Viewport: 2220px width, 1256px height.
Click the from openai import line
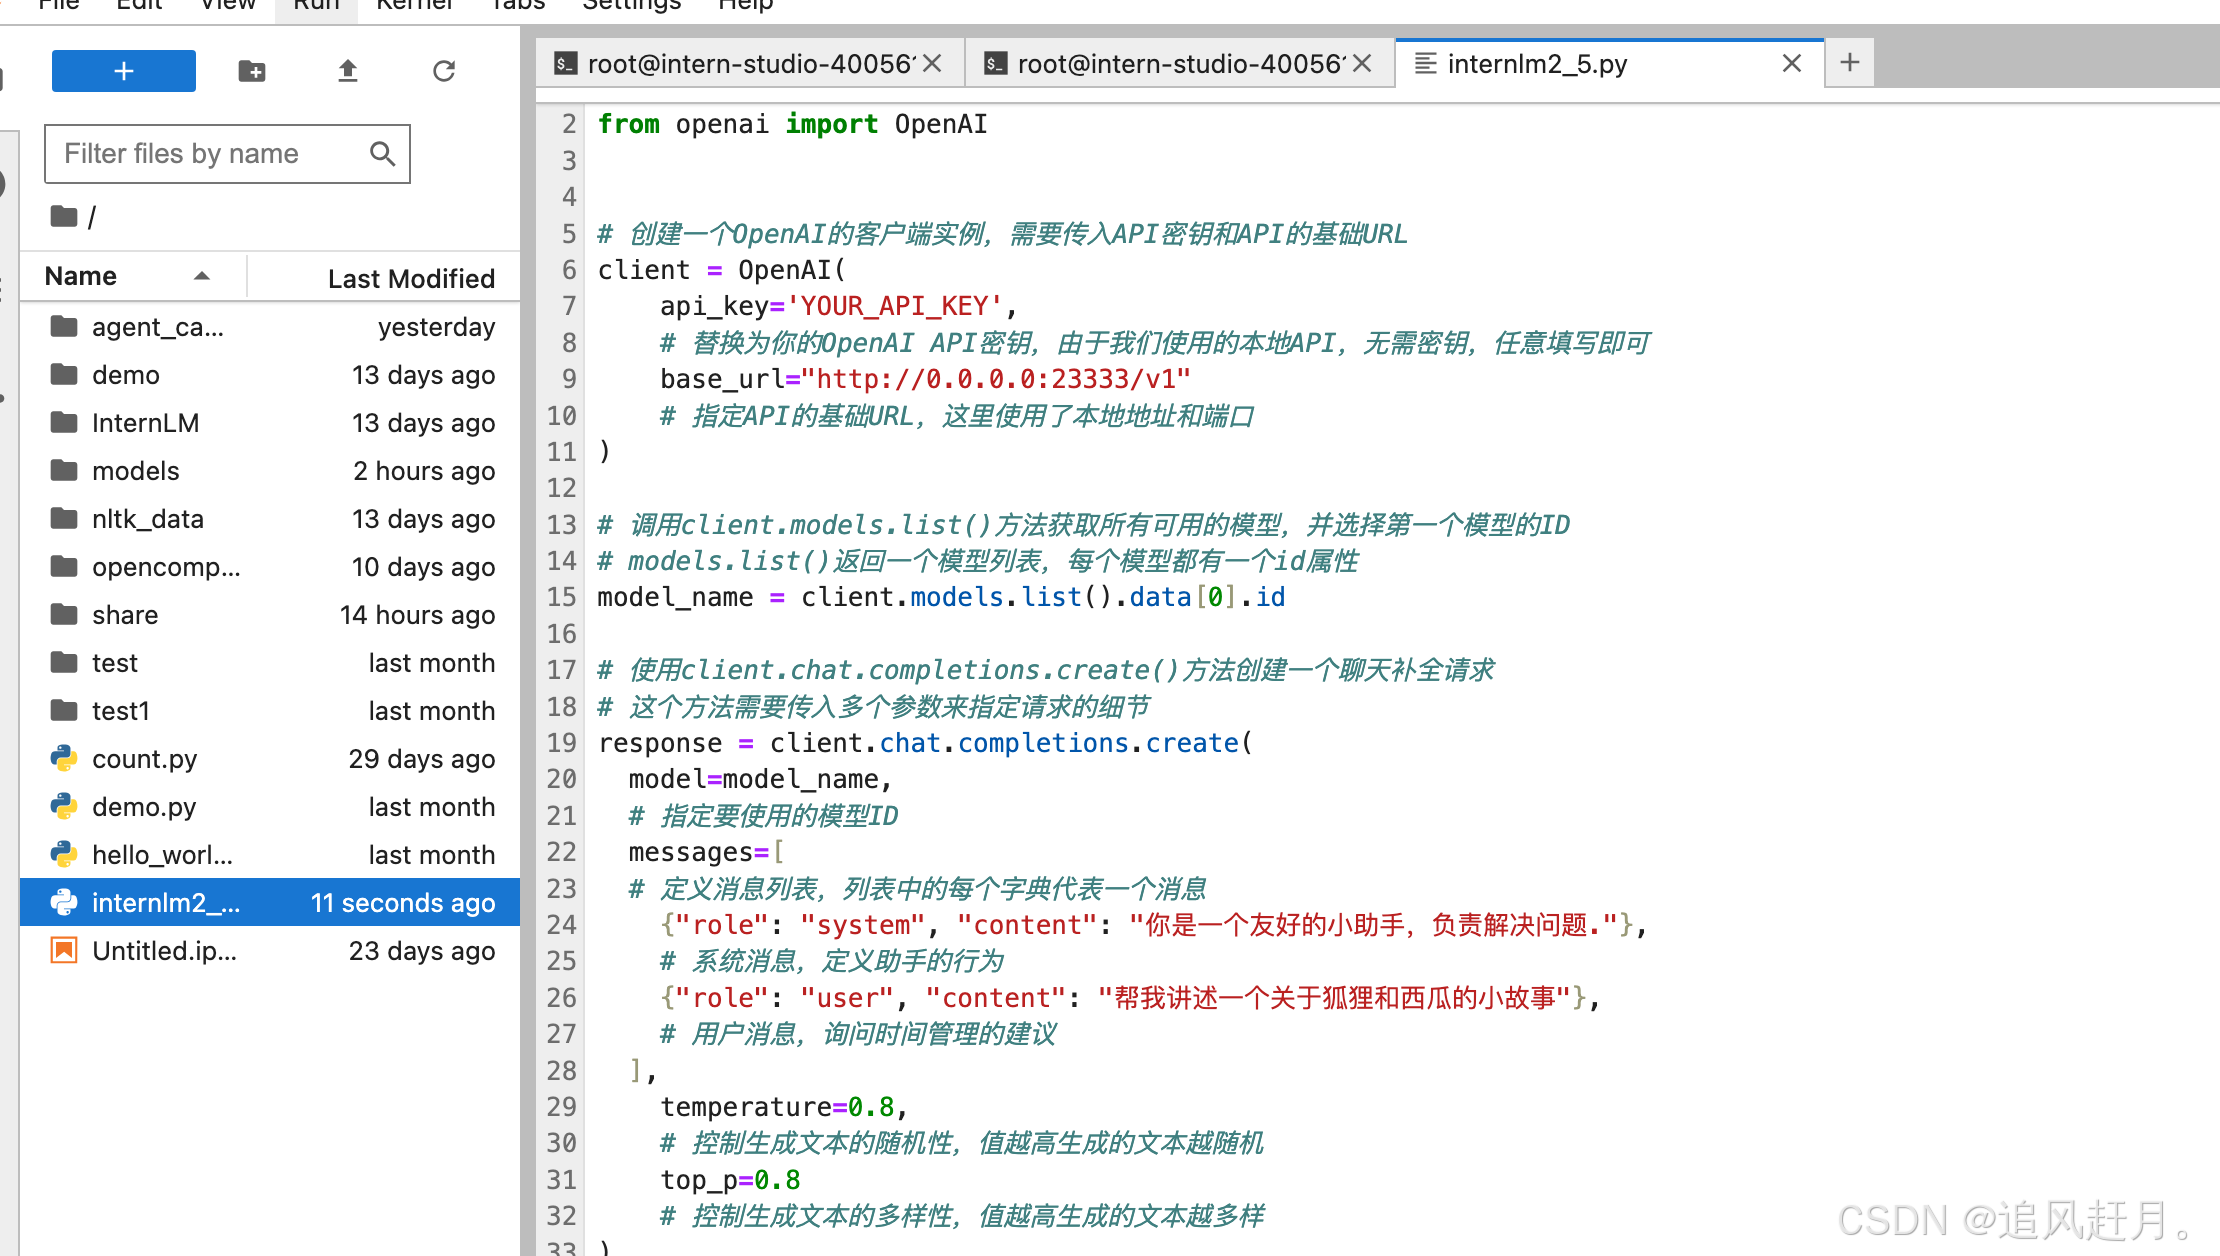pos(792,124)
